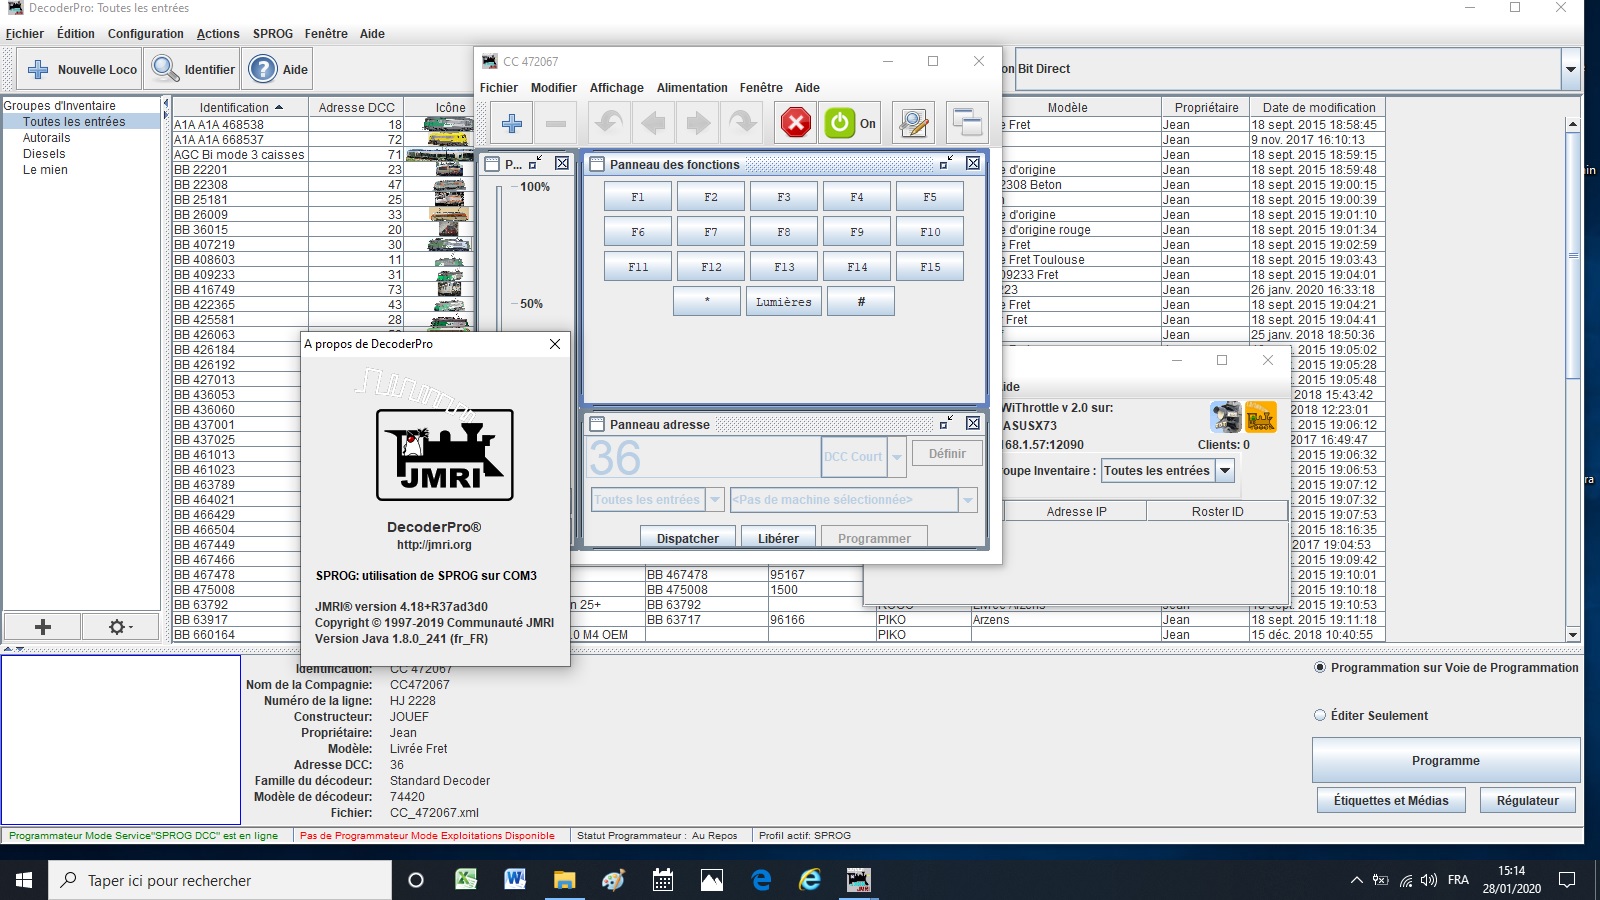Image resolution: width=1600 pixels, height=900 pixels.
Task: Select BB 22201 roster entry
Action: click(240, 170)
